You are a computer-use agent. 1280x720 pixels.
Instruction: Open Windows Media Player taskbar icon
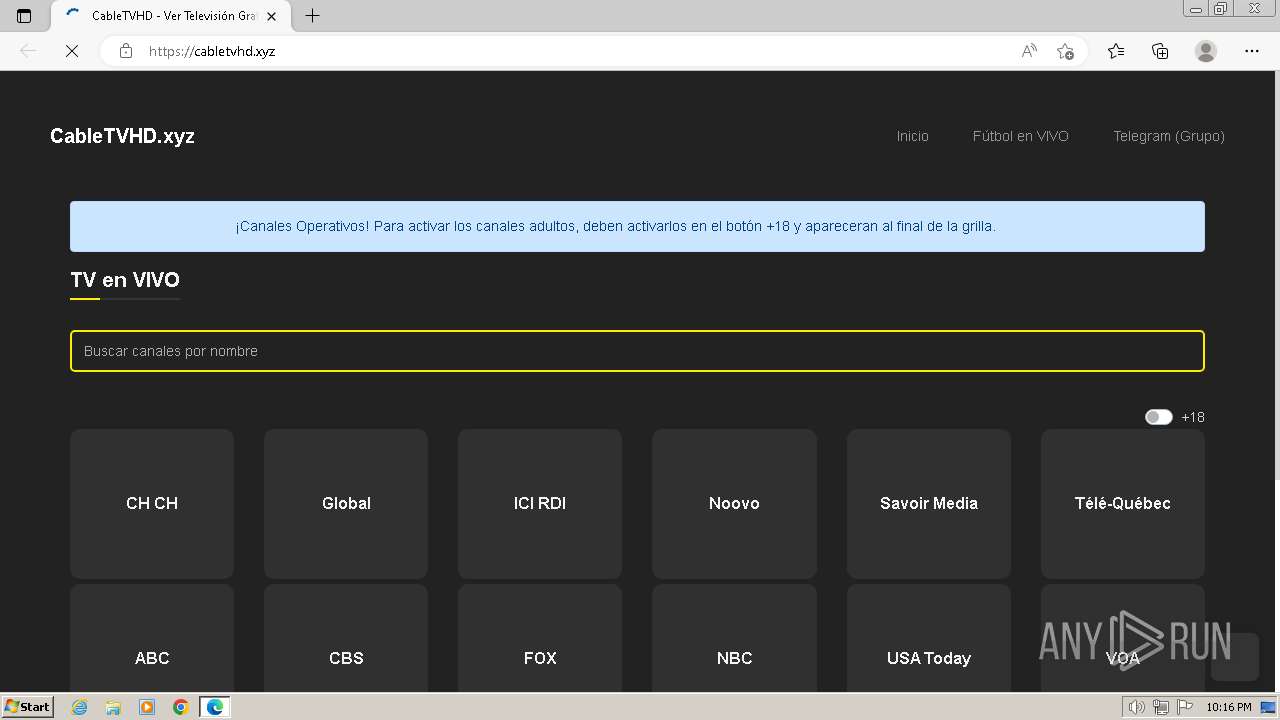click(x=147, y=707)
